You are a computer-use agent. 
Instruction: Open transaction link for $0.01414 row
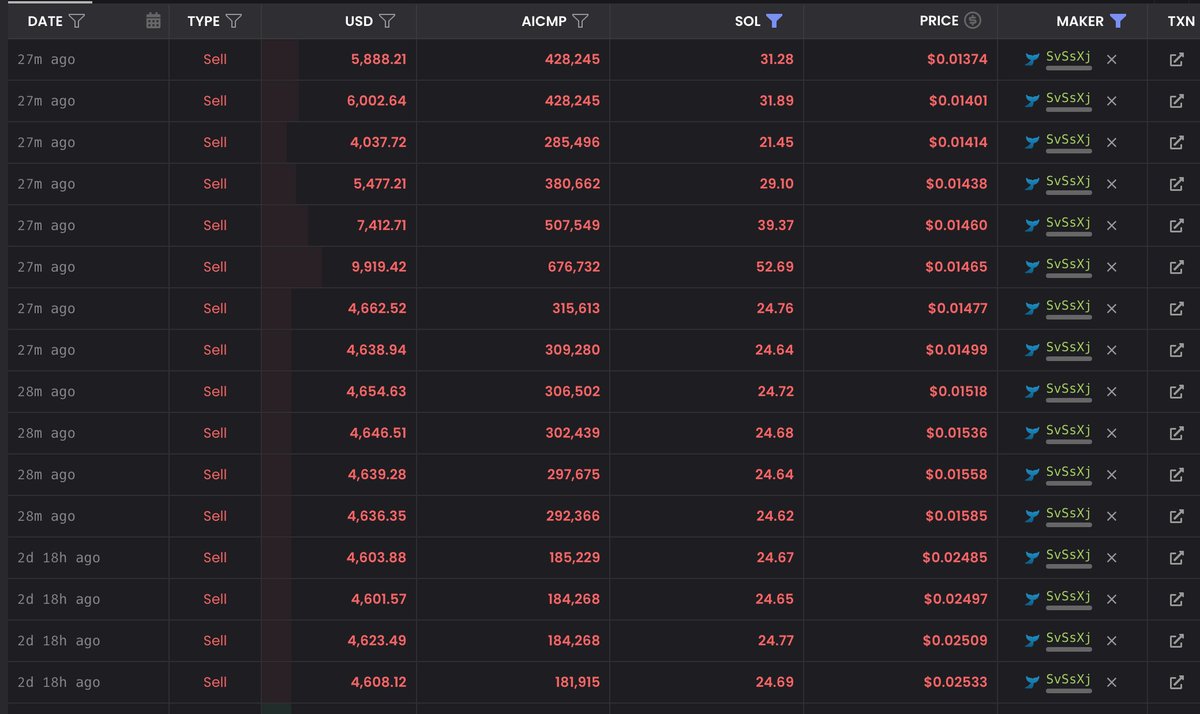(x=1176, y=143)
